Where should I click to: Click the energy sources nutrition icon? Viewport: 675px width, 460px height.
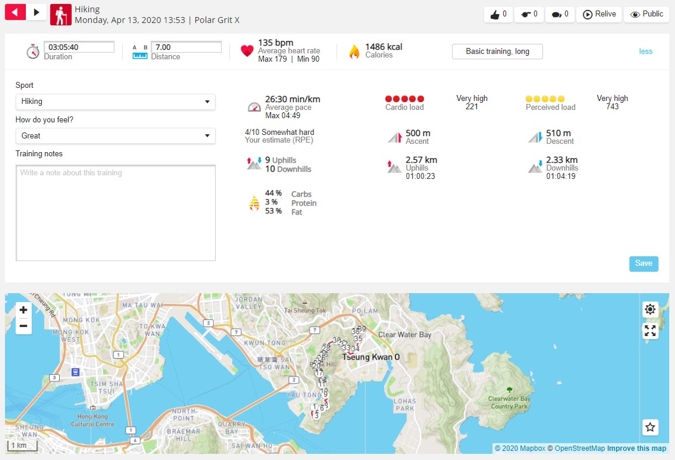(x=254, y=203)
